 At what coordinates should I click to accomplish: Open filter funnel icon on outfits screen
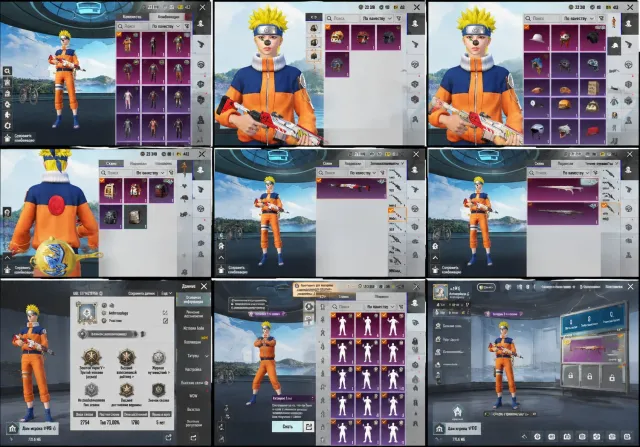187,26
